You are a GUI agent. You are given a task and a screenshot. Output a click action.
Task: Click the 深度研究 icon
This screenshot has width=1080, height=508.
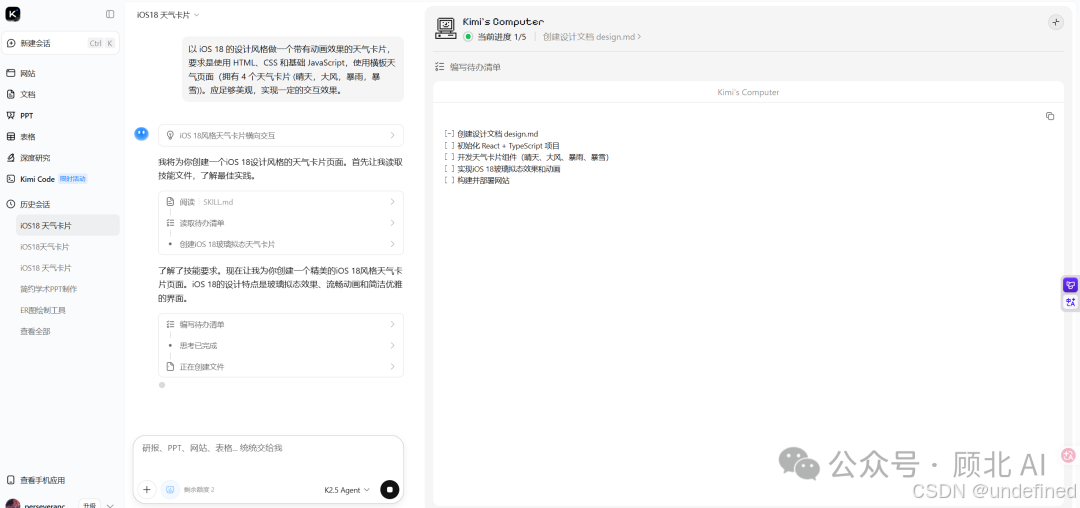click(10, 158)
